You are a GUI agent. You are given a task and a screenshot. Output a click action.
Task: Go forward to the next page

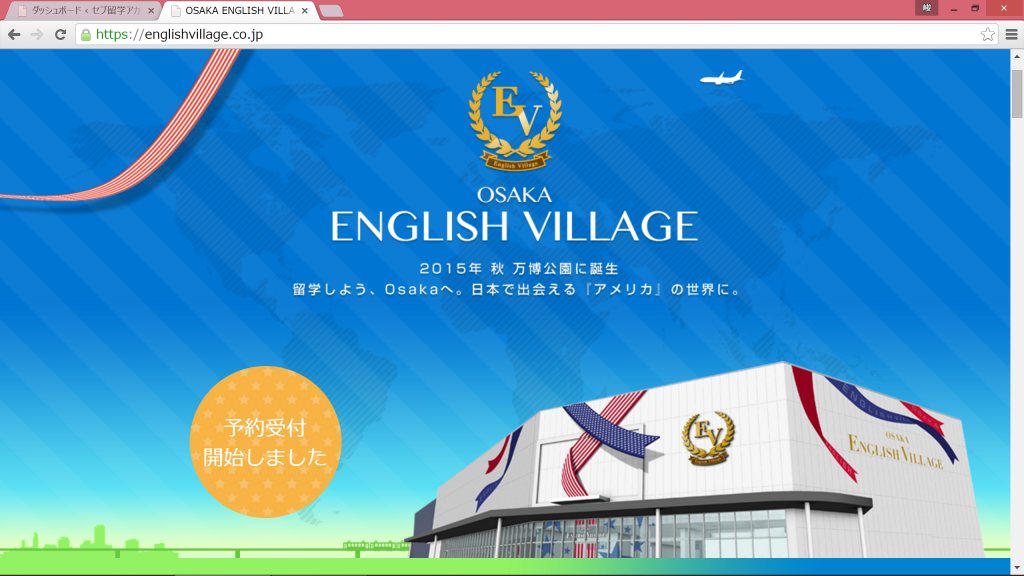37,35
